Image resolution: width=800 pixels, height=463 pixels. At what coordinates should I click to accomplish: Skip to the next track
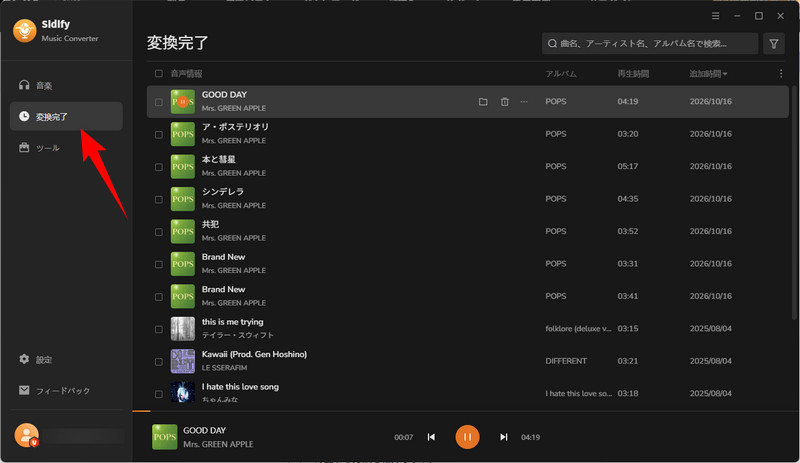504,437
